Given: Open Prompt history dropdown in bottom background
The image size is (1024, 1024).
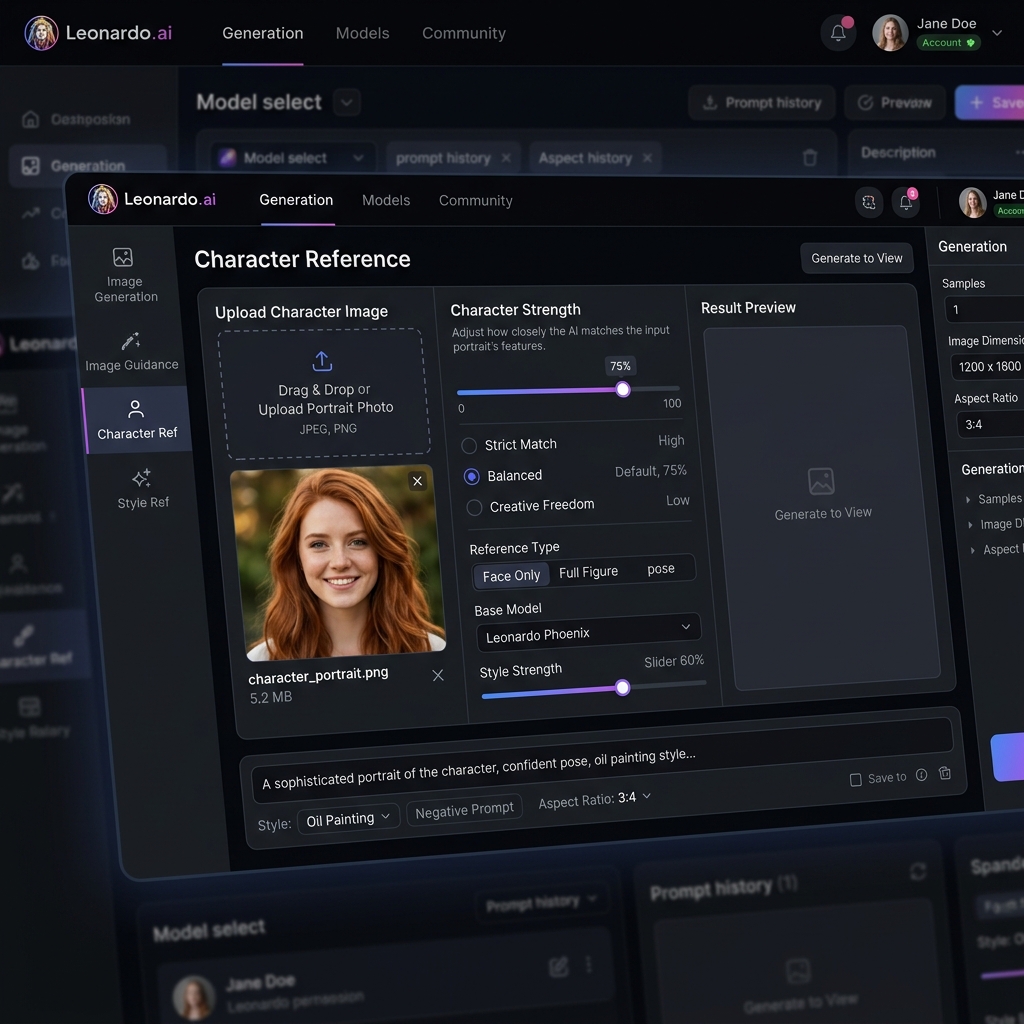Looking at the screenshot, I should tap(541, 903).
